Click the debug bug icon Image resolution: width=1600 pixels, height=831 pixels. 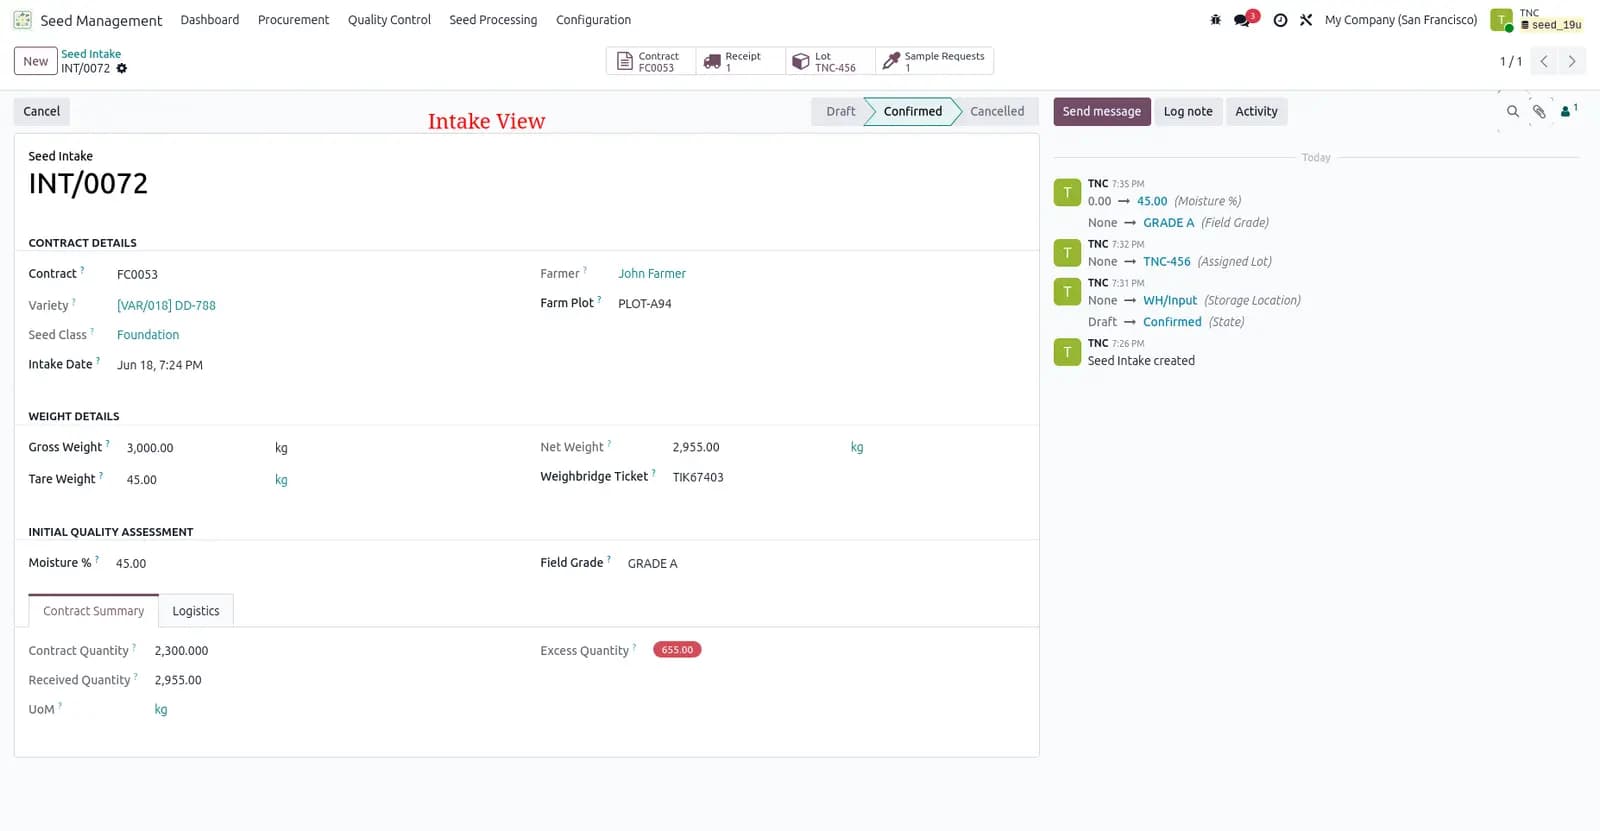tap(1215, 20)
